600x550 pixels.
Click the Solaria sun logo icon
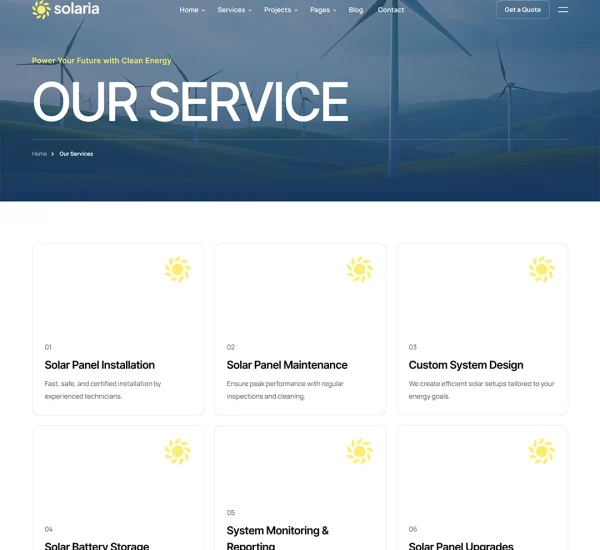pos(41,9)
